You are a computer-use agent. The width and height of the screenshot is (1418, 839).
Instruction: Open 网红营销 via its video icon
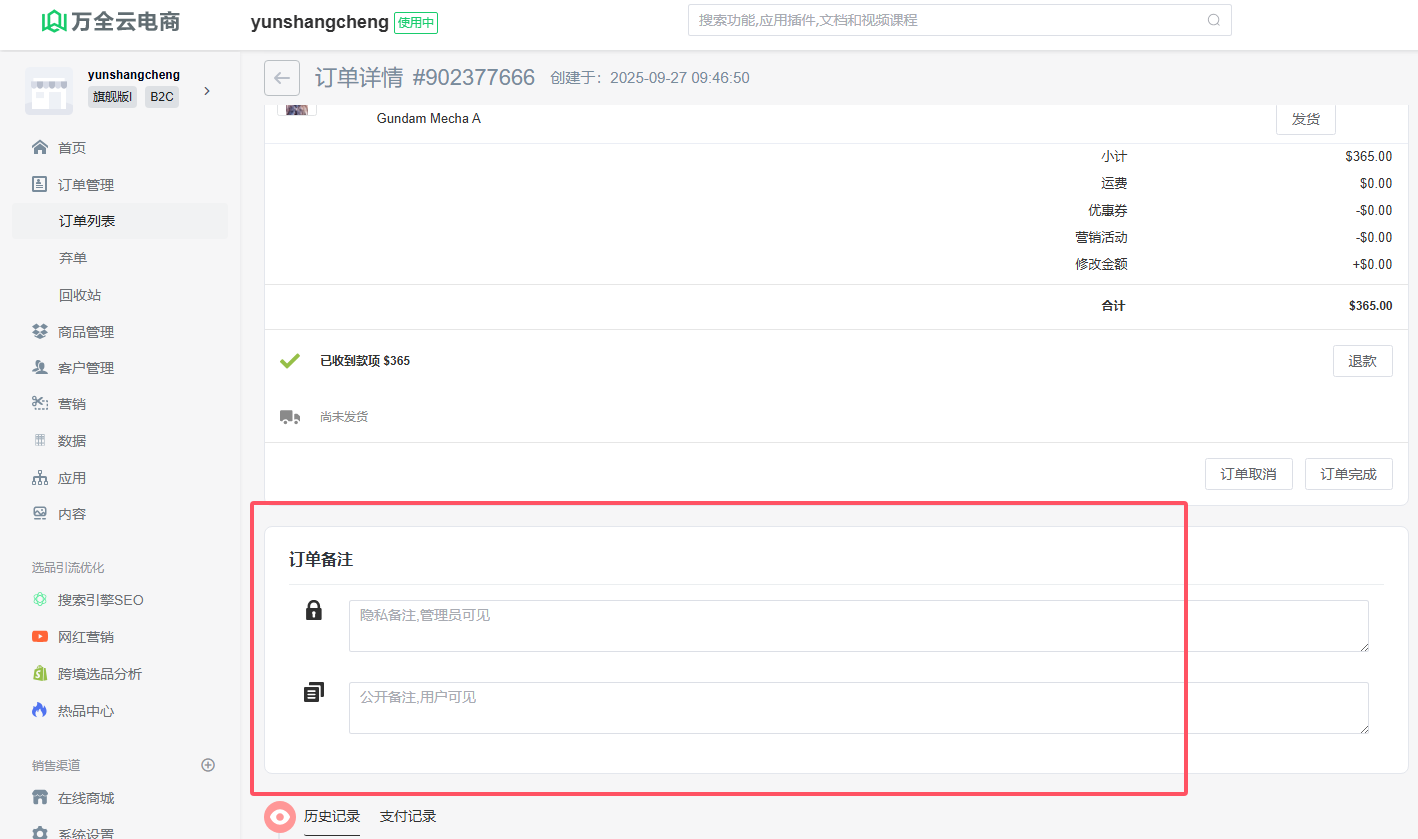[x=40, y=637]
